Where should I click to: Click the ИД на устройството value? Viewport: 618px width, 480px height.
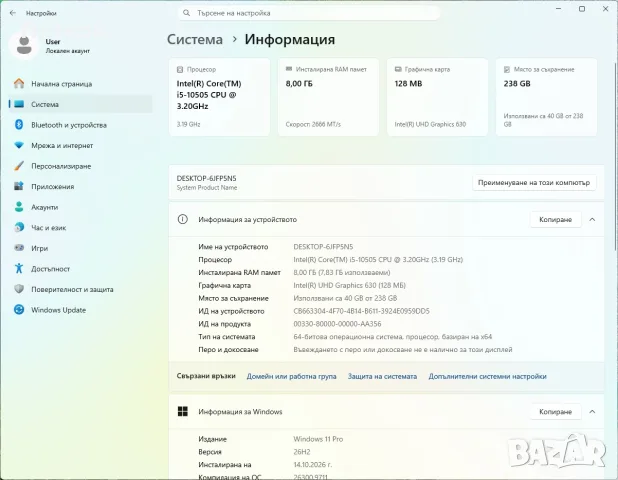pyautogui.click(x=361, y=311)
